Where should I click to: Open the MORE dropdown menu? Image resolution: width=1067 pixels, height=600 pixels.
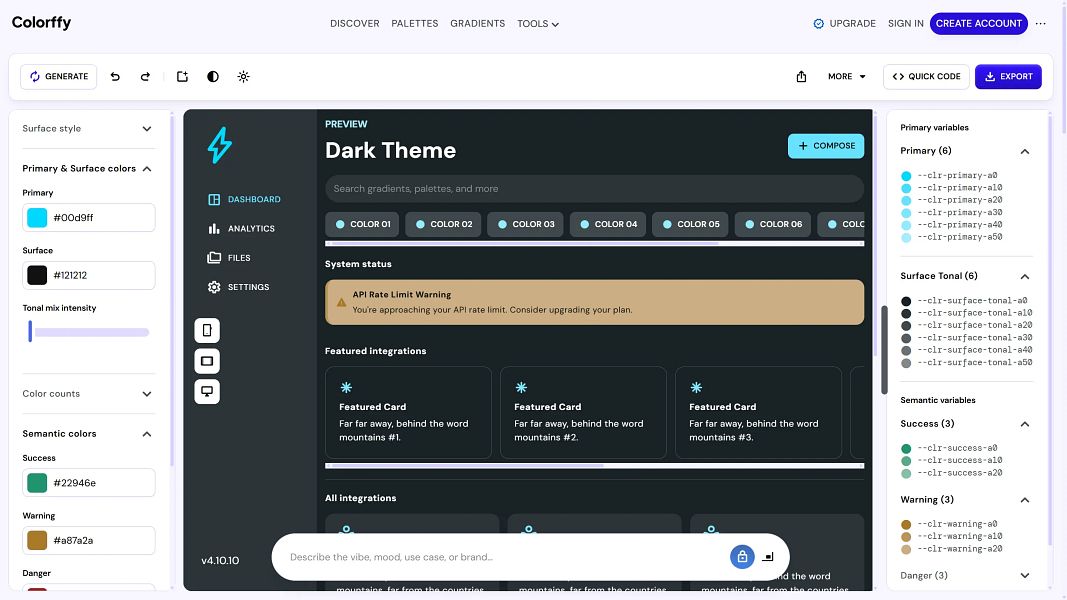point(847,77)
